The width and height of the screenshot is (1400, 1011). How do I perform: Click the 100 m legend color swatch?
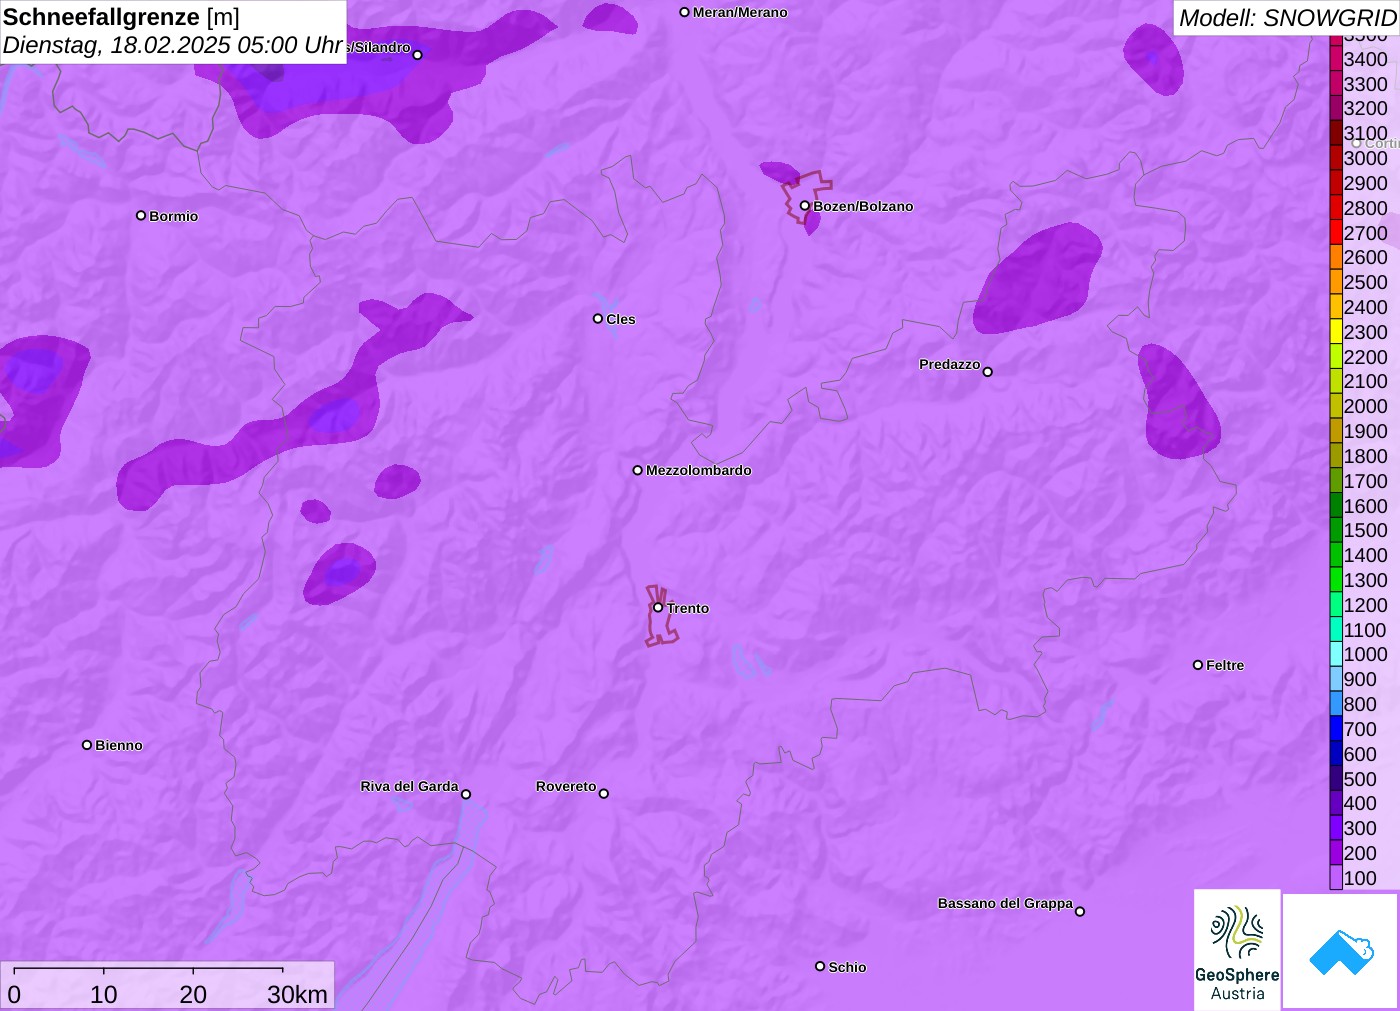[x=1336, y=878]
